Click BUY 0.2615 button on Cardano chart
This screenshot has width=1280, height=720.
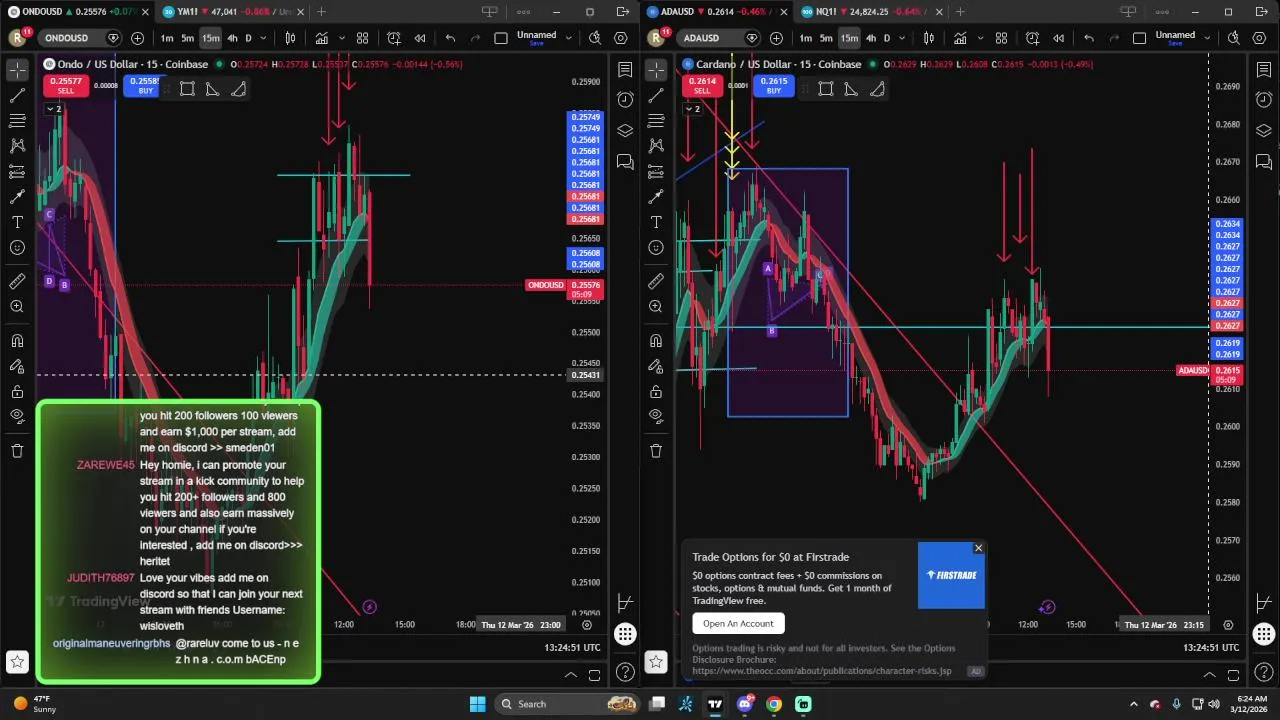click(773, 86)
